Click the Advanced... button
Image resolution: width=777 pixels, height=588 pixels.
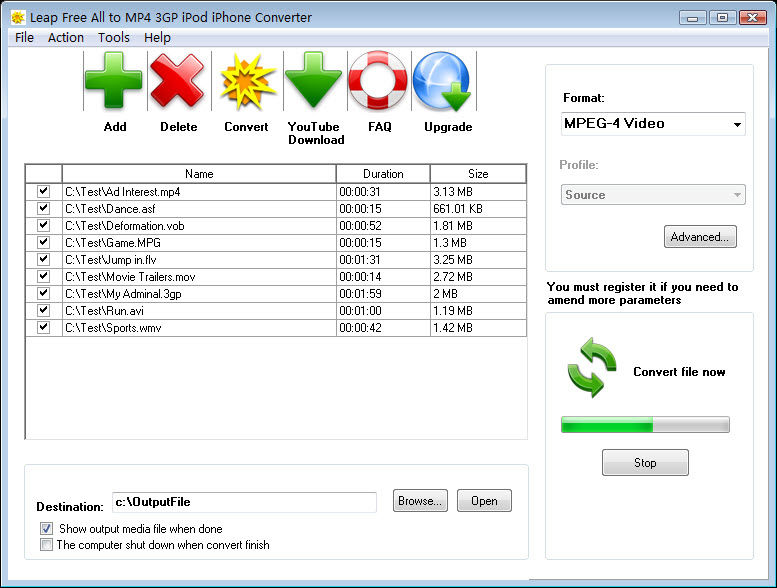700,237
